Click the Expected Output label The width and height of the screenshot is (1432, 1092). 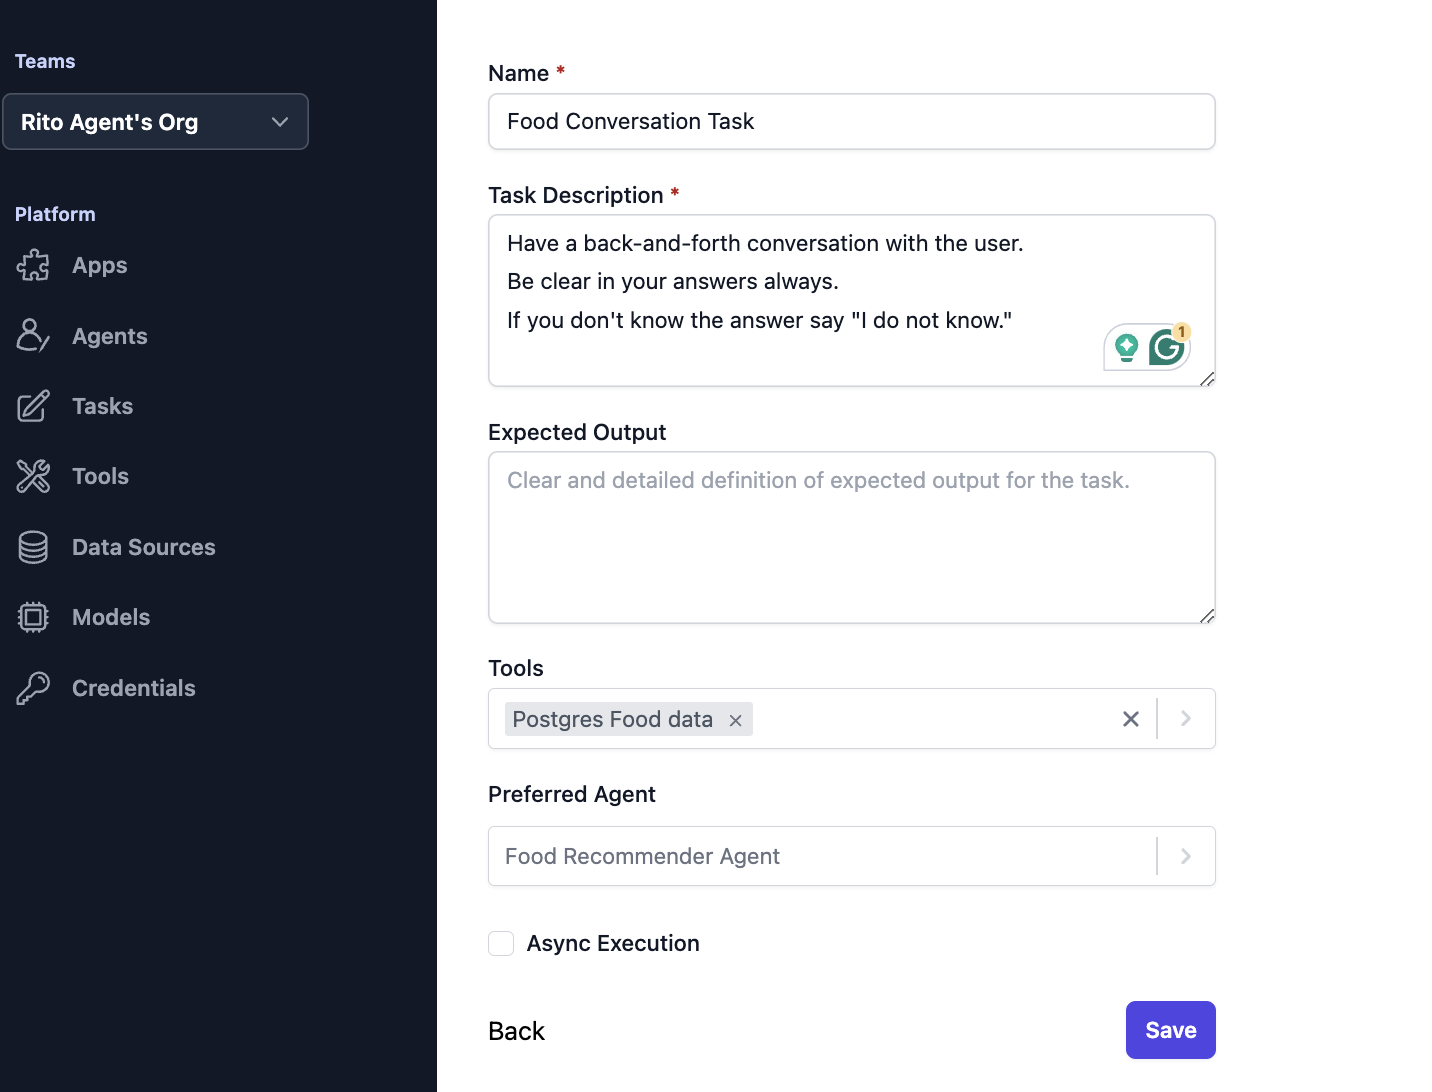577,432
